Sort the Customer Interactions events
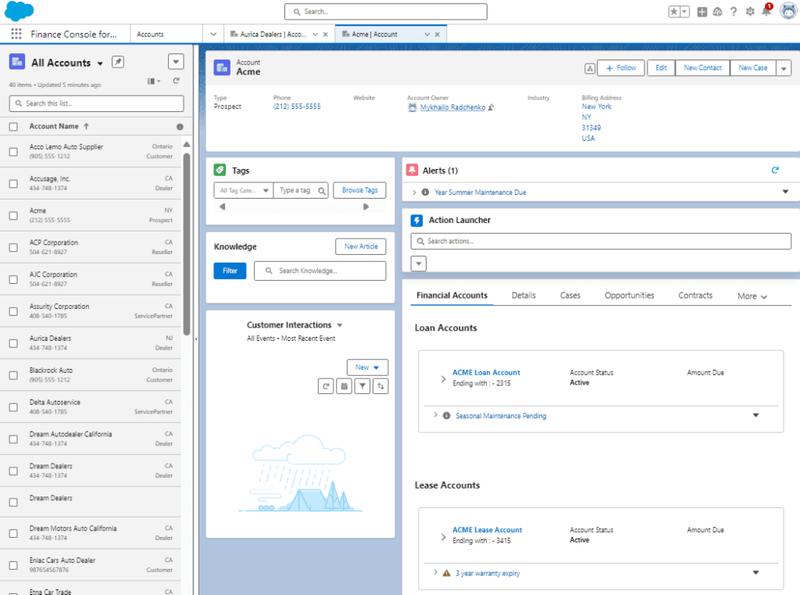This screenshot has height=595, width=800. pyautogui.click(x=381, y=386)
